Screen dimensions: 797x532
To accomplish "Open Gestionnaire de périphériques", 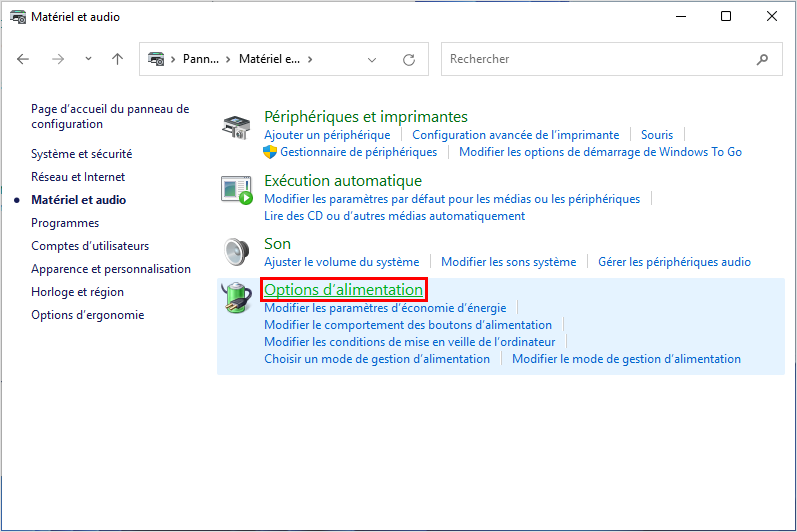I will click(x=358, y=152).
